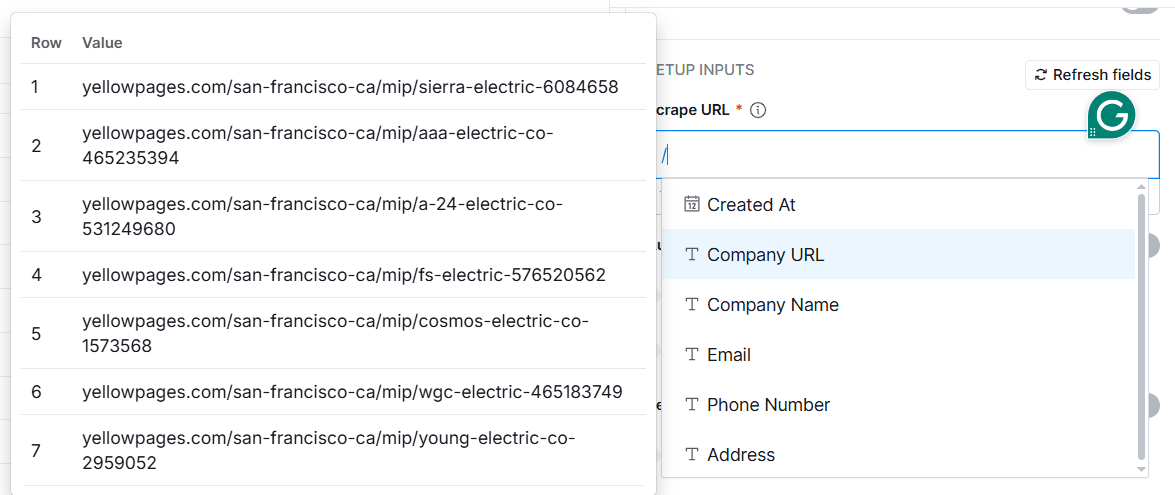Select Email field option
Viewport: 1175px width, 495px height.
(899, 355)
